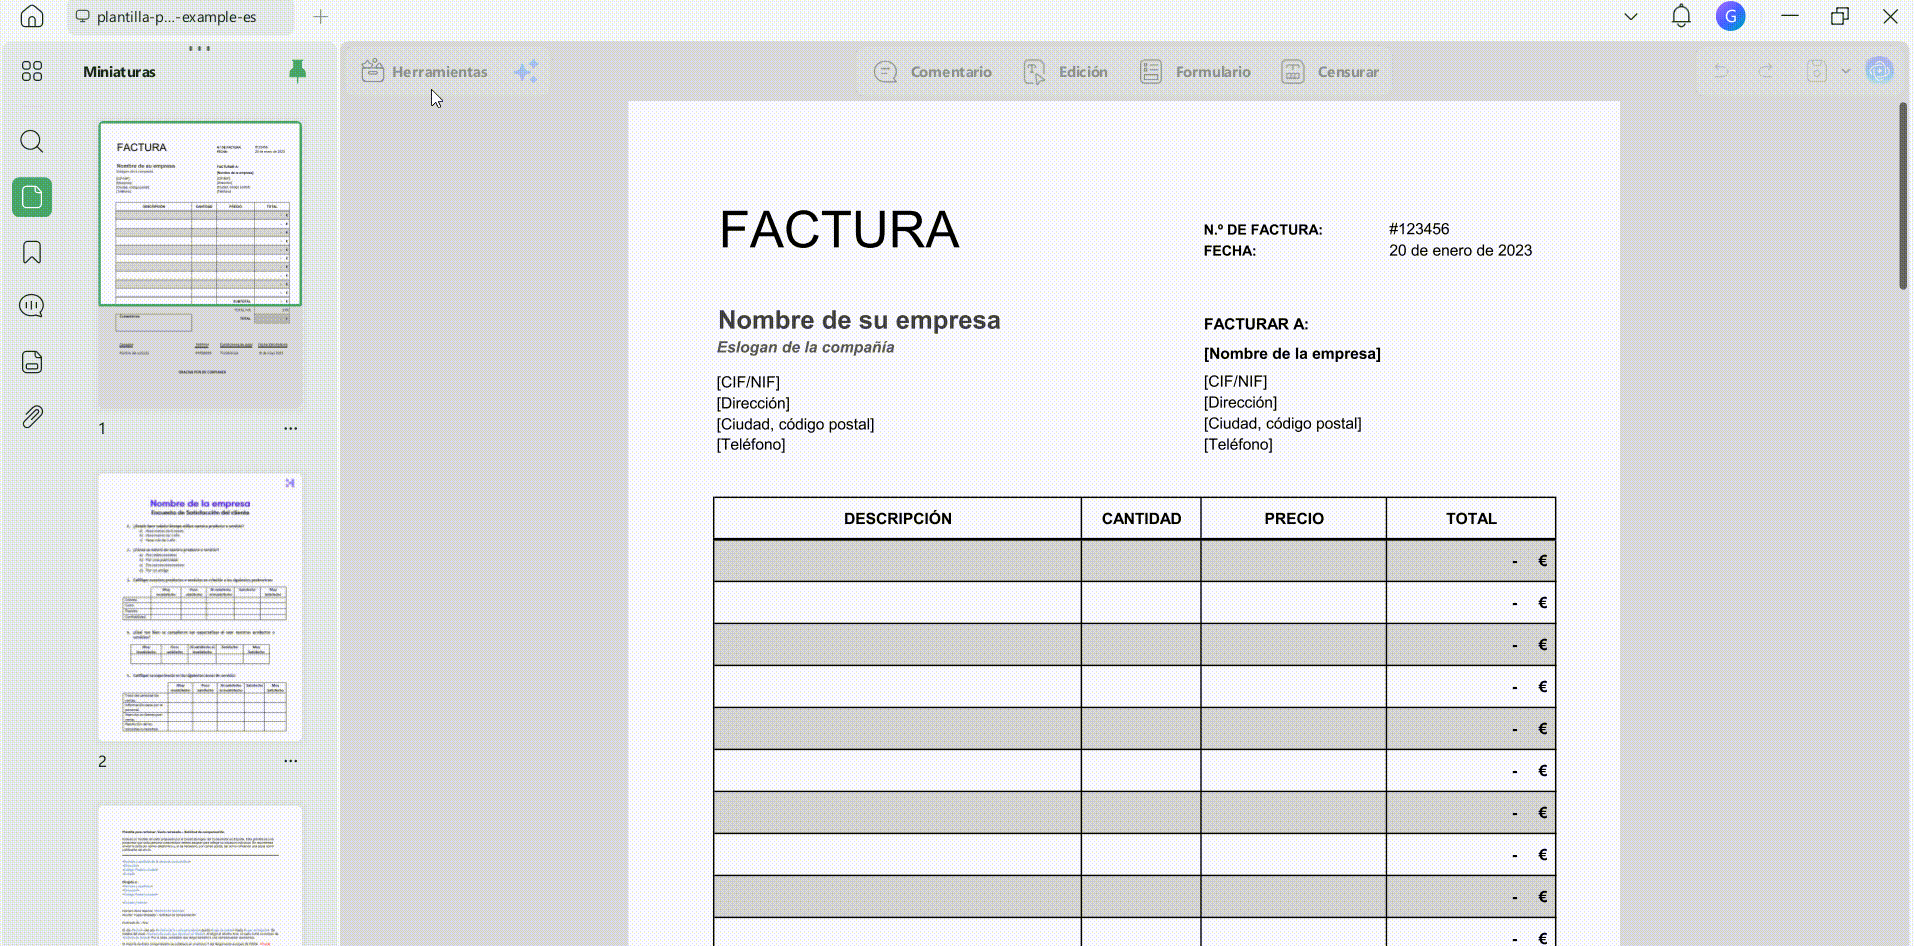Click Eslogan de la compañía text

click(805, 347)
